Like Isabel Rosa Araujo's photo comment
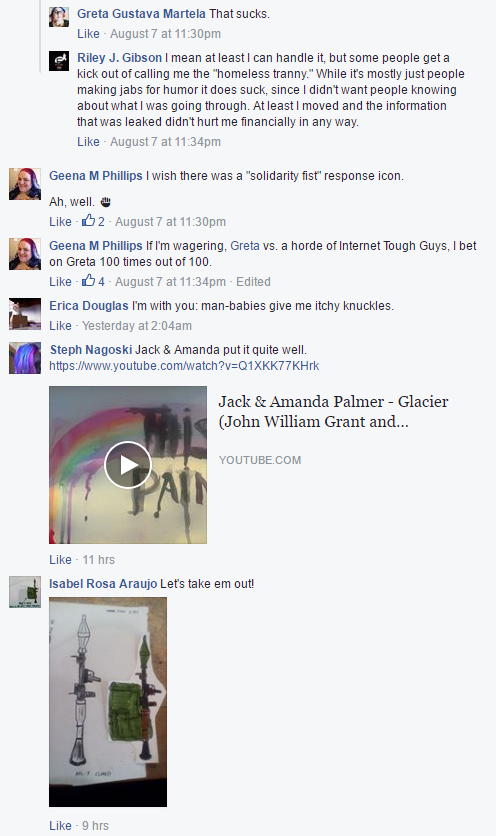 tap(60, 826)
